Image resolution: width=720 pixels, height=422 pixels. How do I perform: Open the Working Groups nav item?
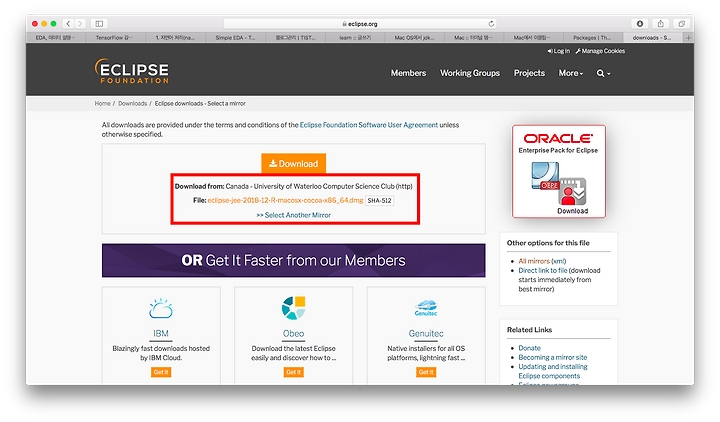pos(470,73)
